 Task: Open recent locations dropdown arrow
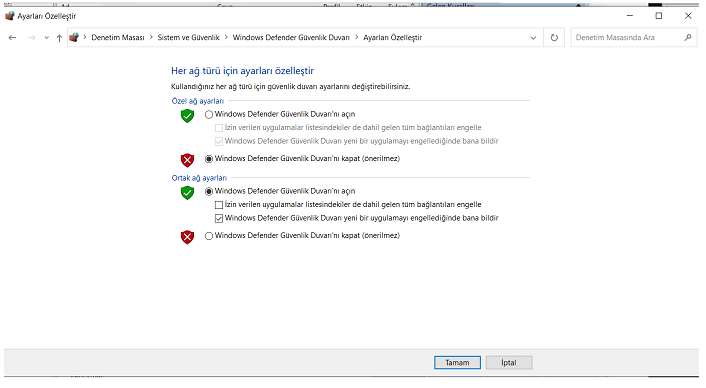[x=46, y=38]
